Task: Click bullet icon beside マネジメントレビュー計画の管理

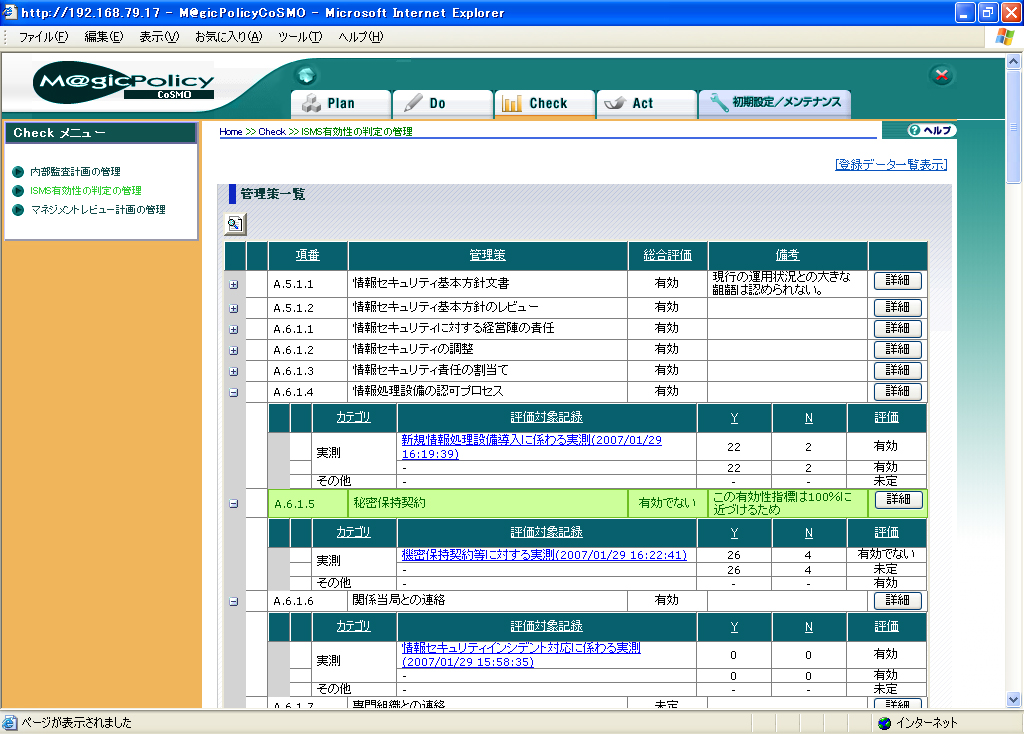Action: 17,210
